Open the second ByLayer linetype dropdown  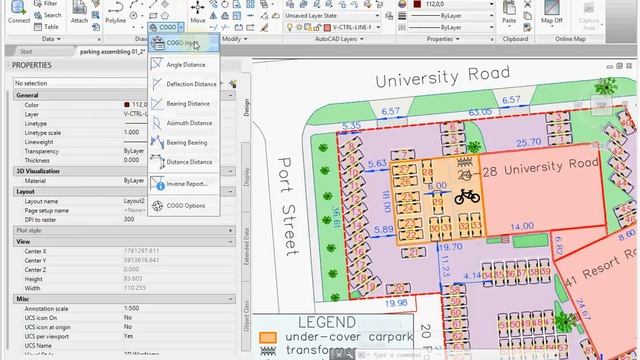tap(491, 27)
